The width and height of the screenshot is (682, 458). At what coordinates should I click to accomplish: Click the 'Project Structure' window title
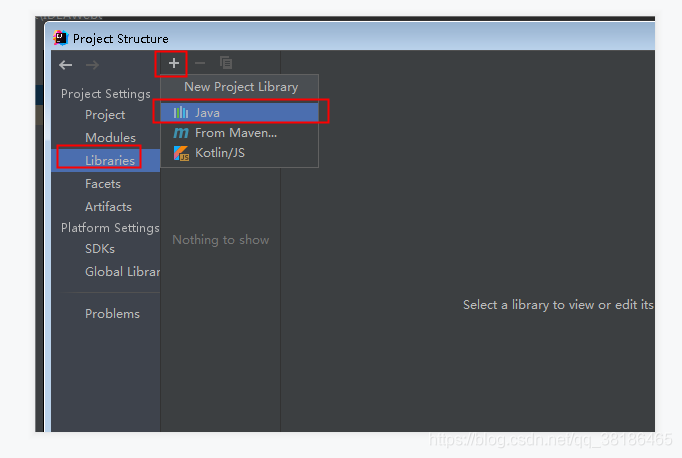(x=120, y=39)
